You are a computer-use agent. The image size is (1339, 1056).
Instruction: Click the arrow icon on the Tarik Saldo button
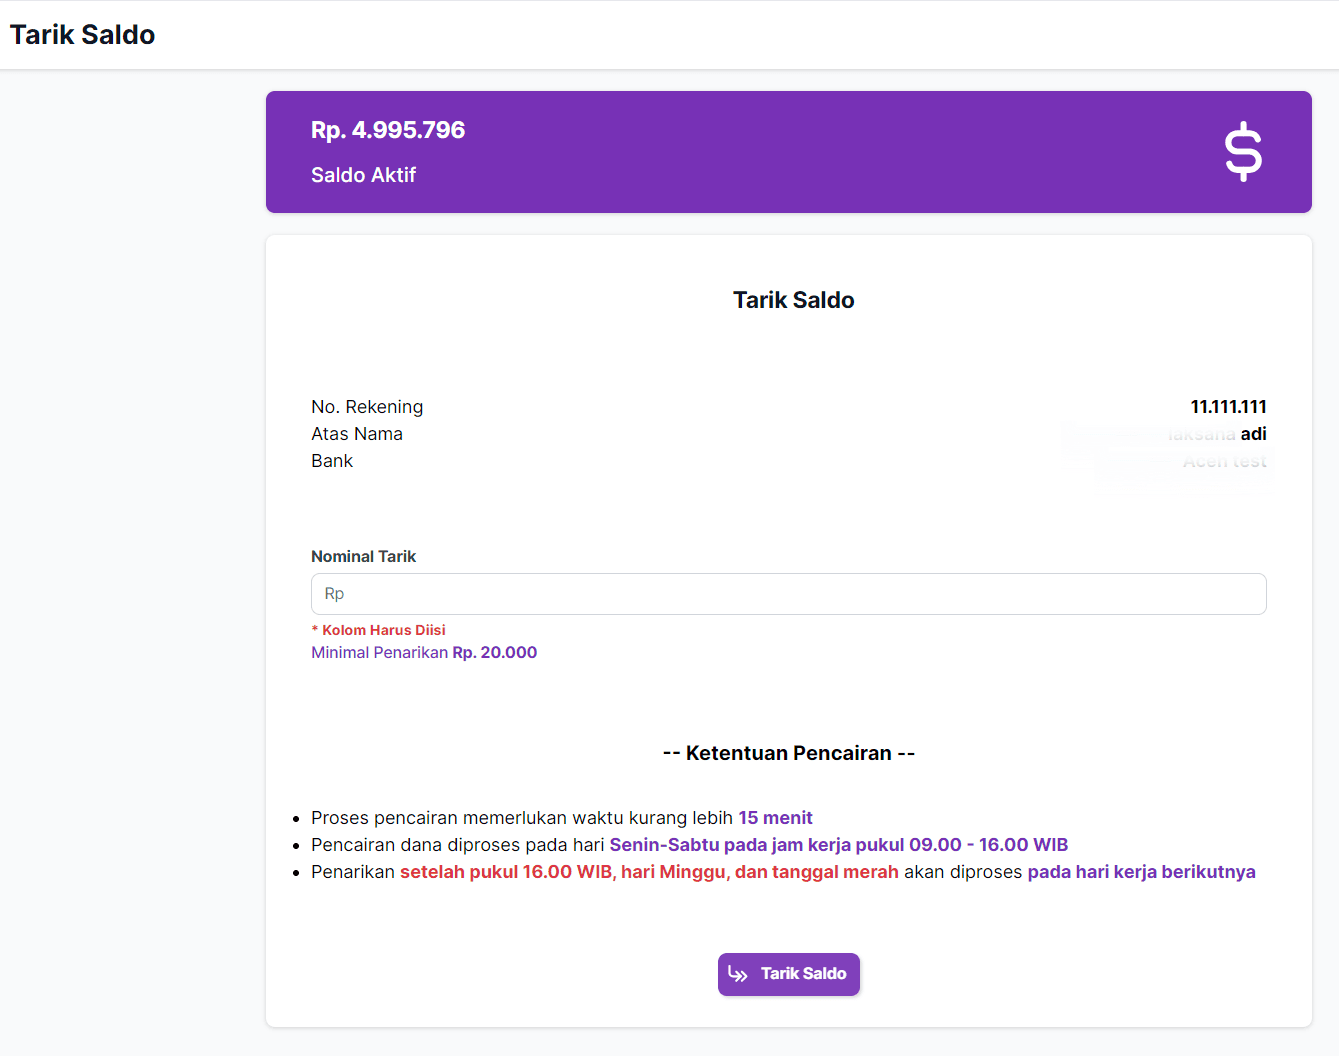pyautogui.click(x=738, y=974)
